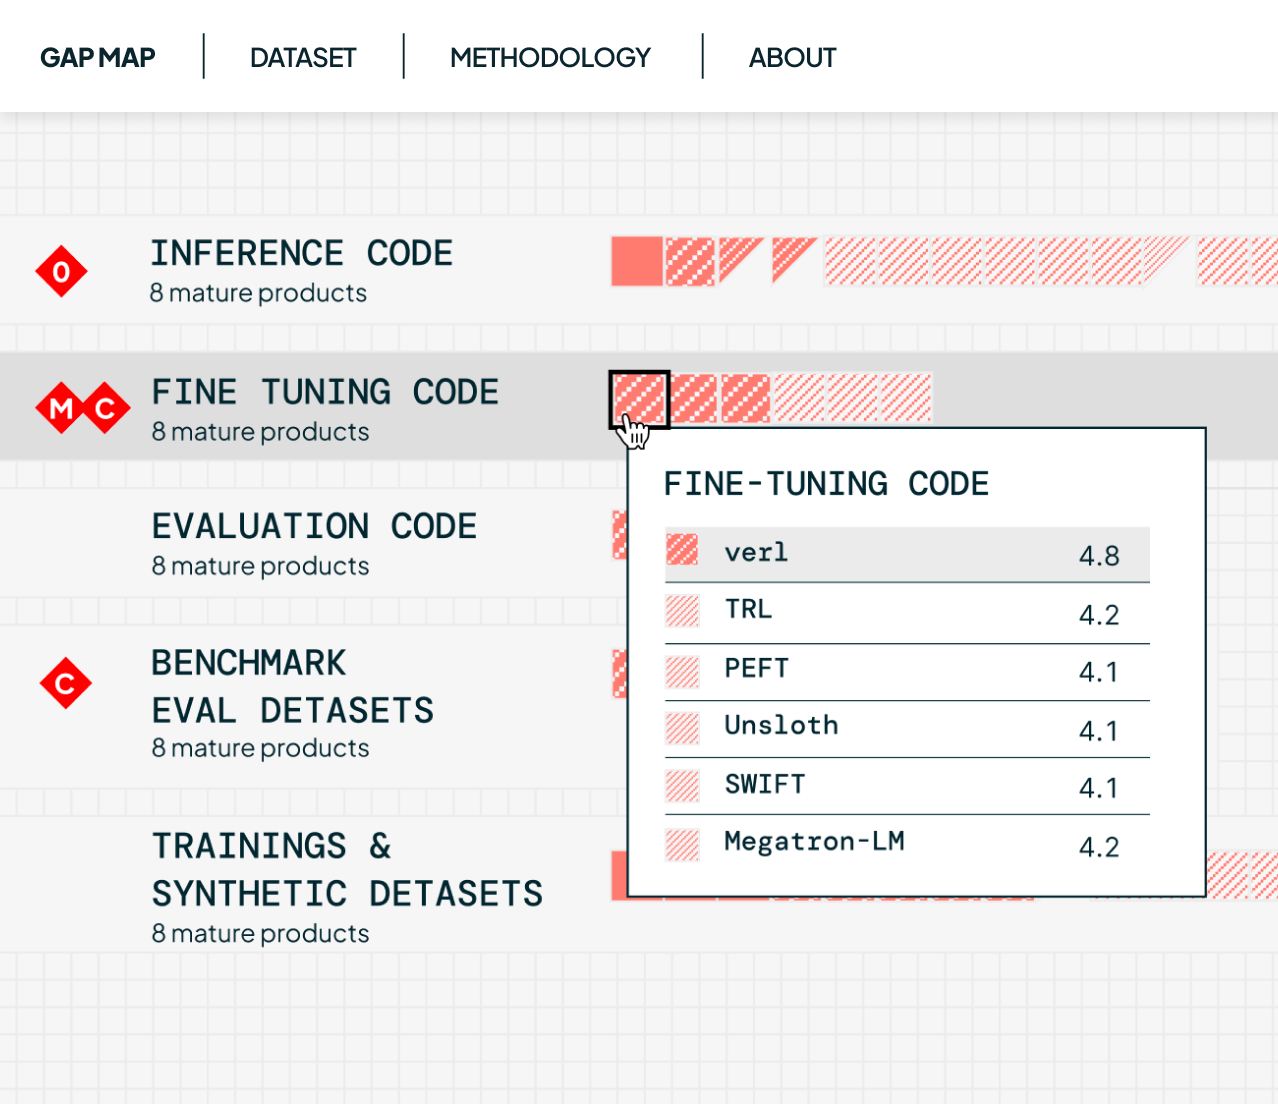Click the swatch icon next to SWIFT

click(682, 786)
